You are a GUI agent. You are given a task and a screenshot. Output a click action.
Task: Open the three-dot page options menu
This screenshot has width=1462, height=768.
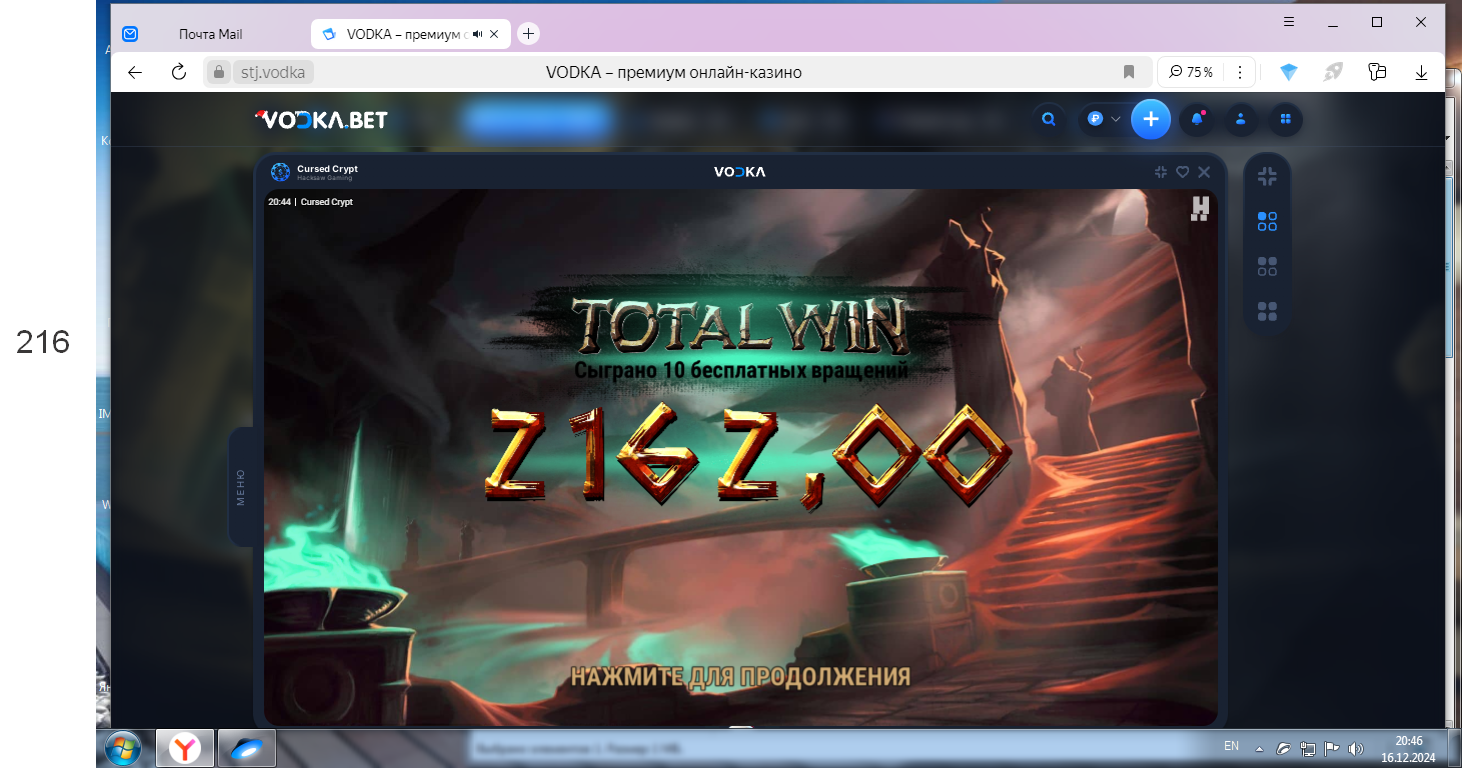coord(1240,72)
